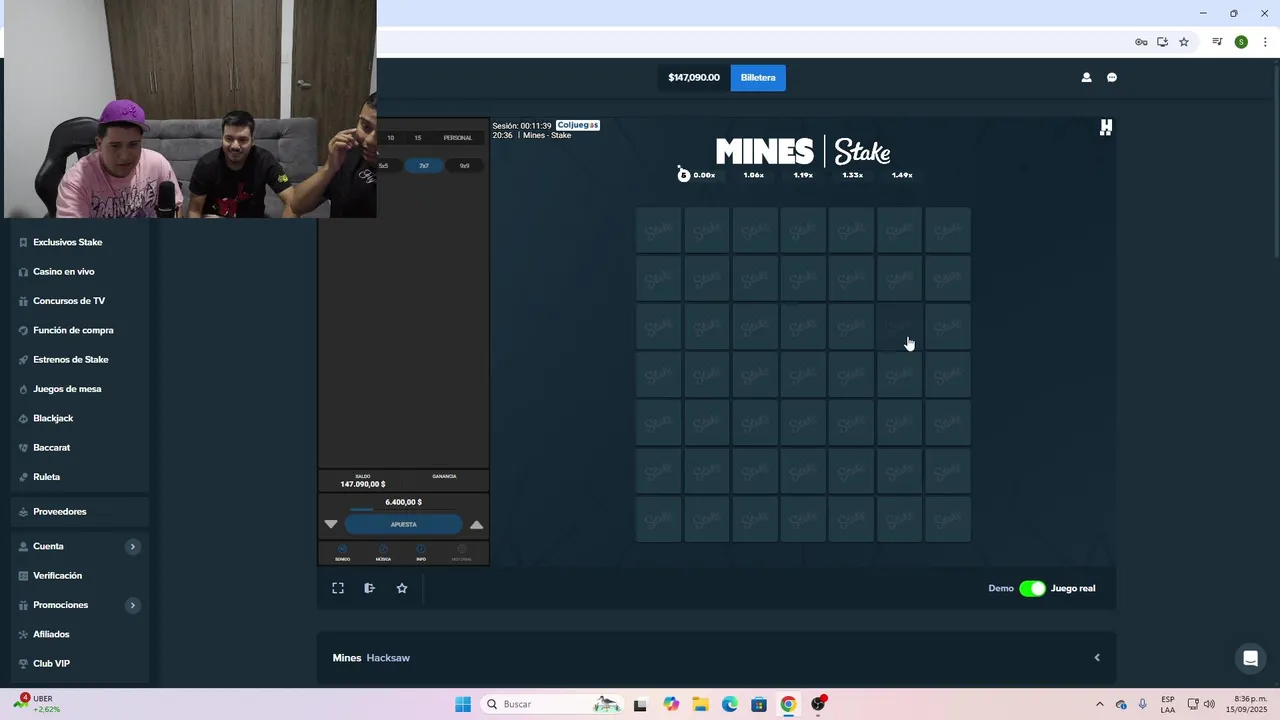Choose Personal mines option
The image size is (1280, 720).
458,138
